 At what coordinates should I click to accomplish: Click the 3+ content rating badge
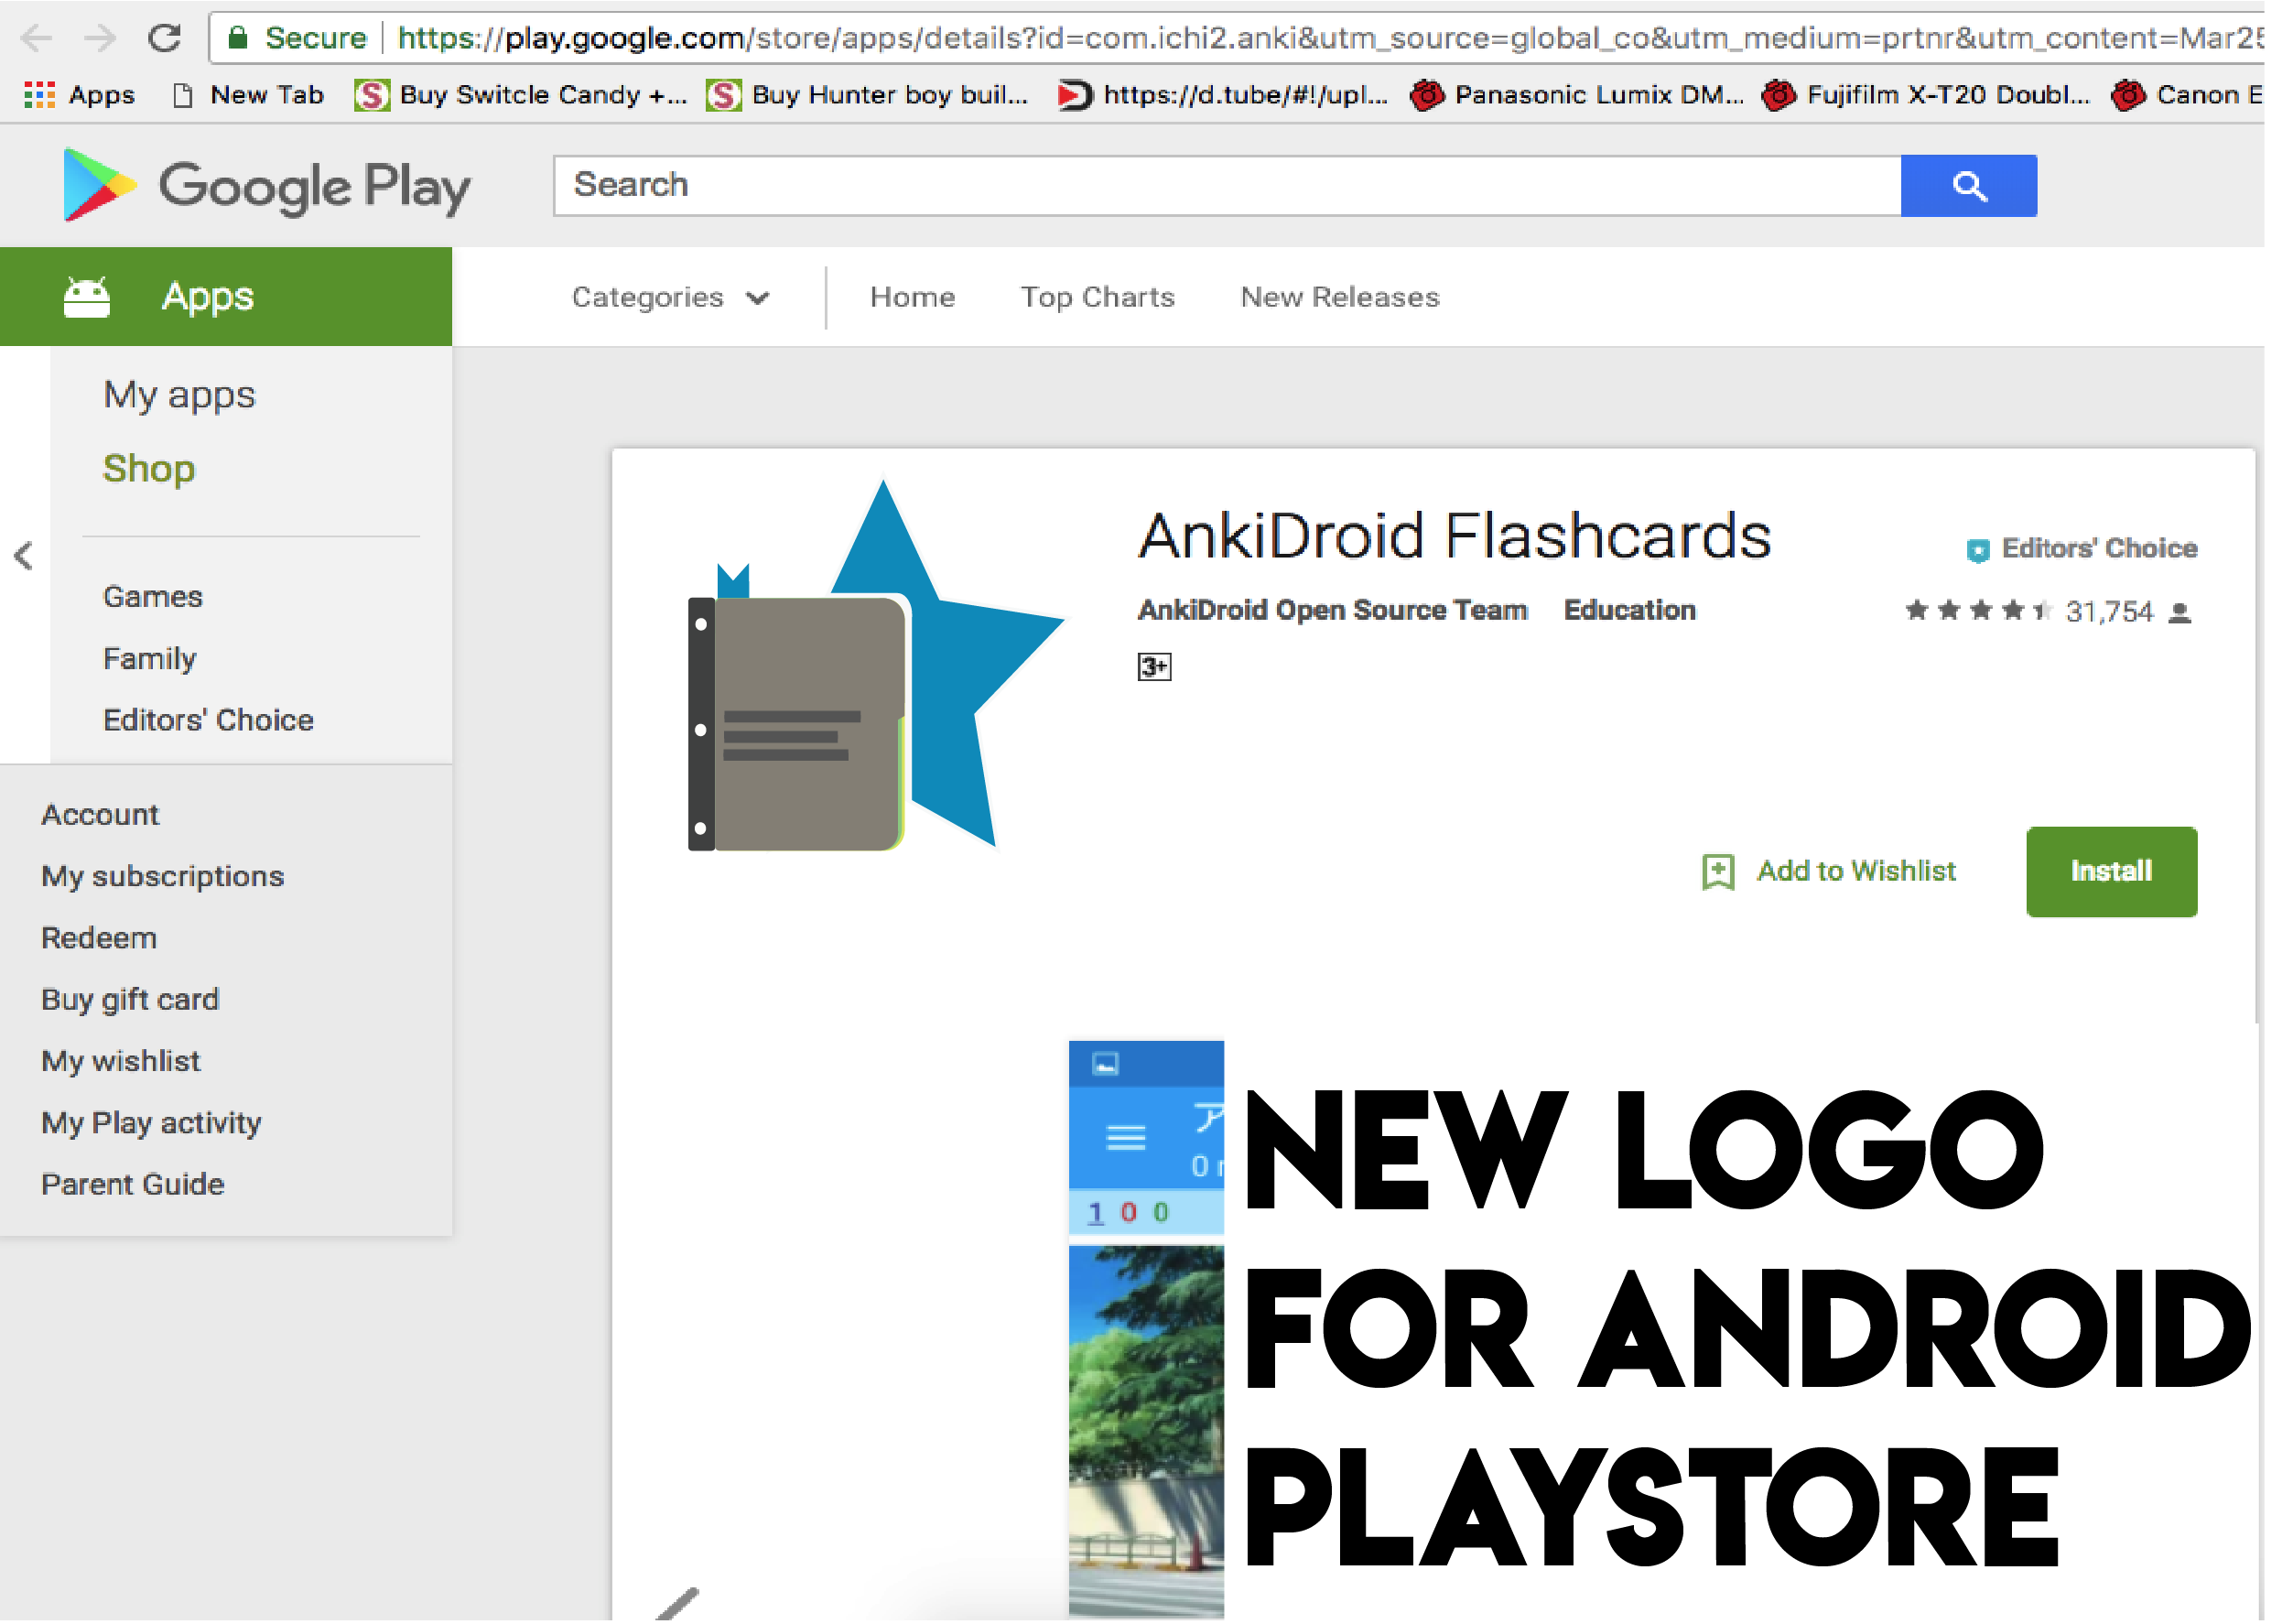tap(1154, 667)
